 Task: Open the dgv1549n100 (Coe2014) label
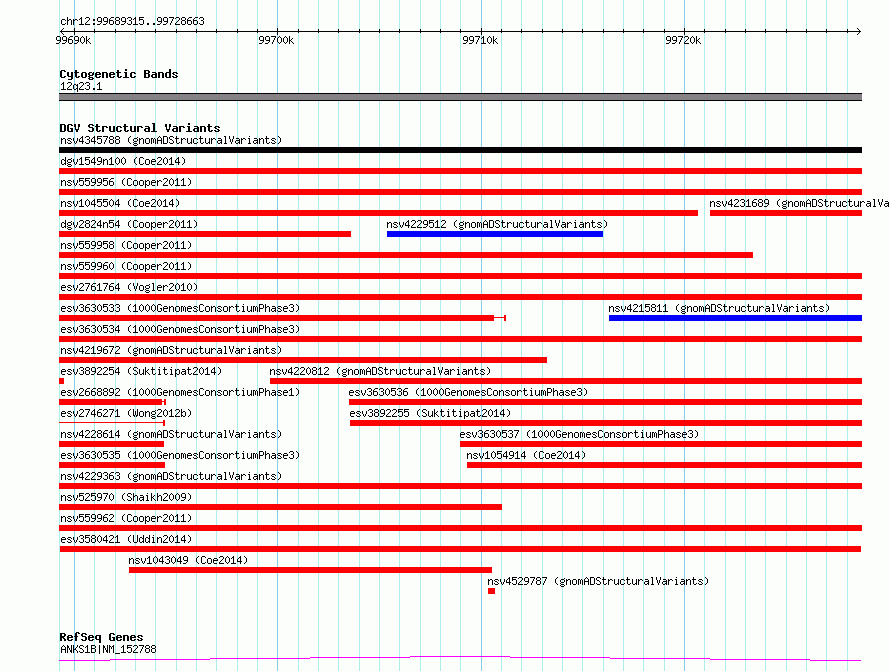tap(123, 161)
